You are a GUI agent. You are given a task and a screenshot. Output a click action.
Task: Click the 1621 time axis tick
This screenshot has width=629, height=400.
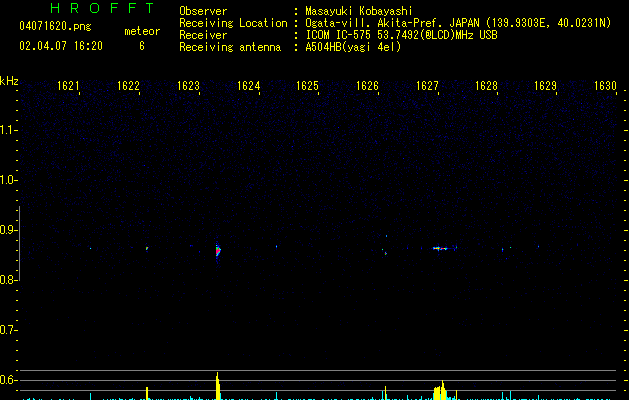(68, 86)
